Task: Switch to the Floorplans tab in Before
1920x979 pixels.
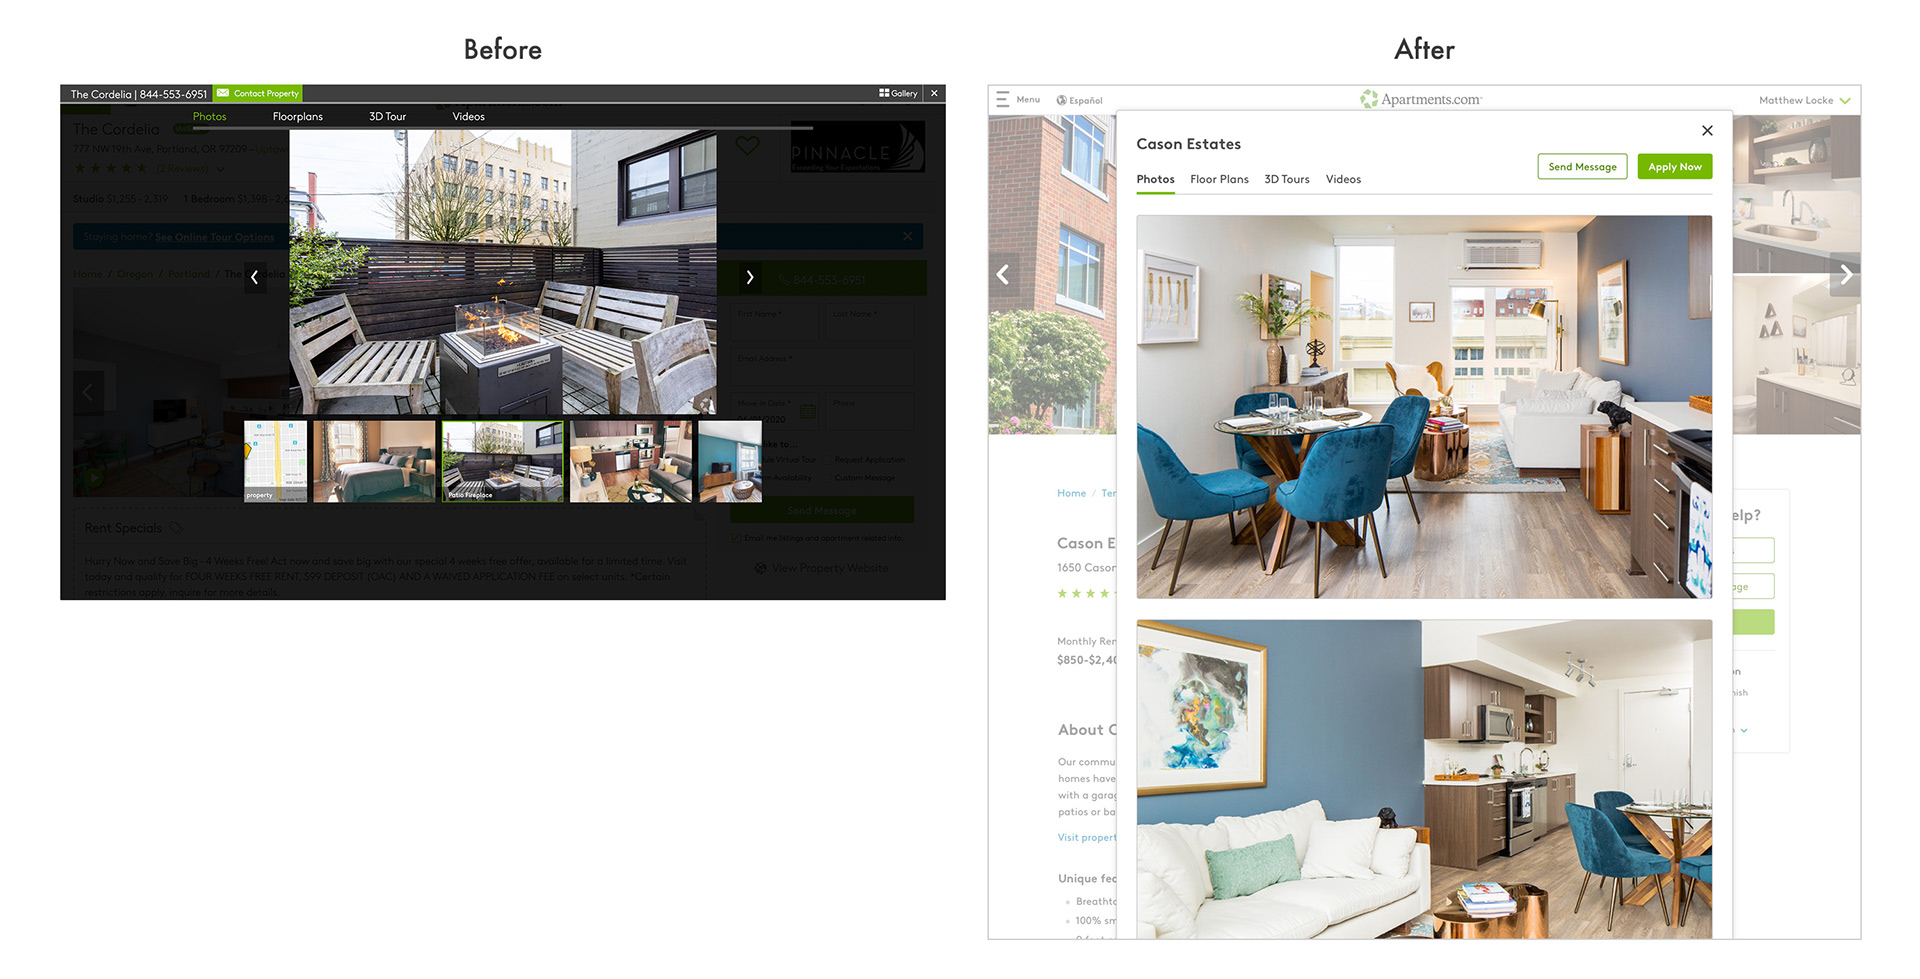Action: pyautogui.click(x=298, y=117)
